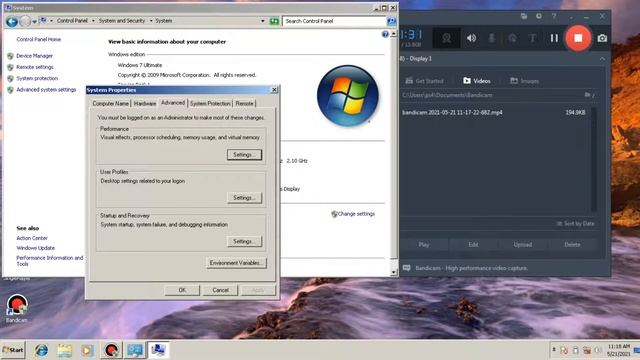Open the Bandicam desktop shortcut
640x360 pixels.
[x=16, y=309]
